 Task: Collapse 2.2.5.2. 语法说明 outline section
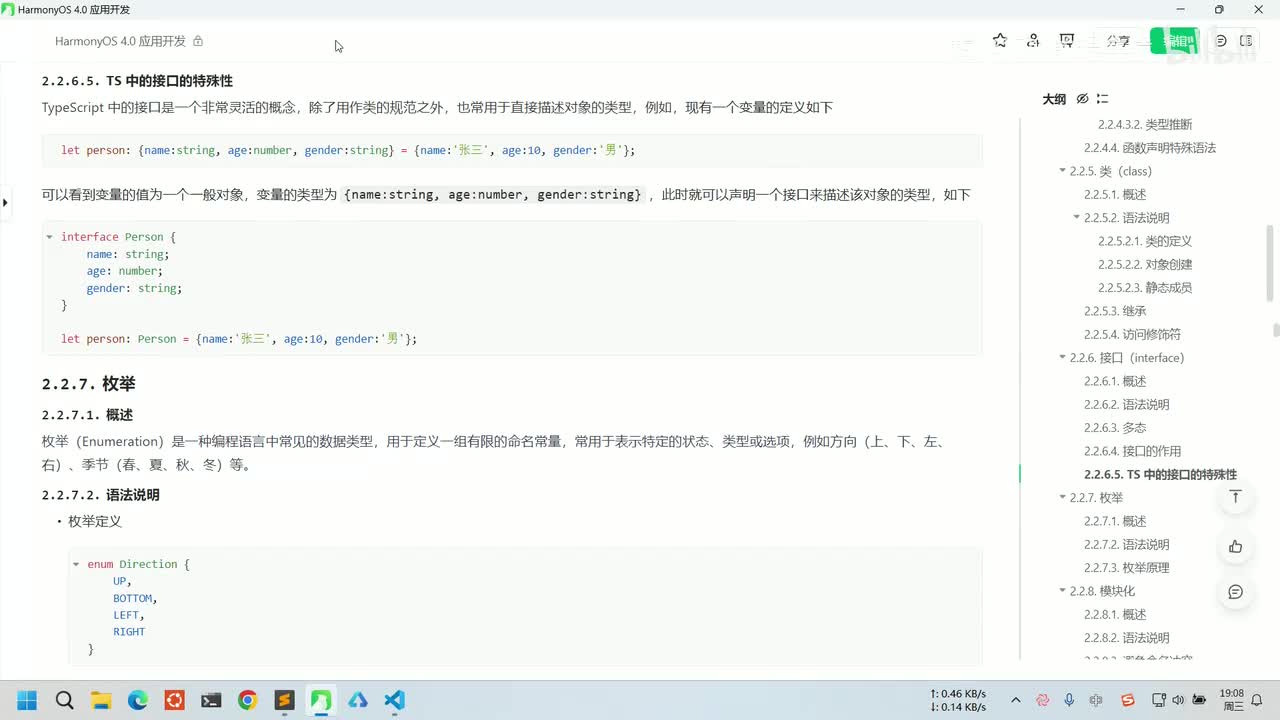[1076, 218]
